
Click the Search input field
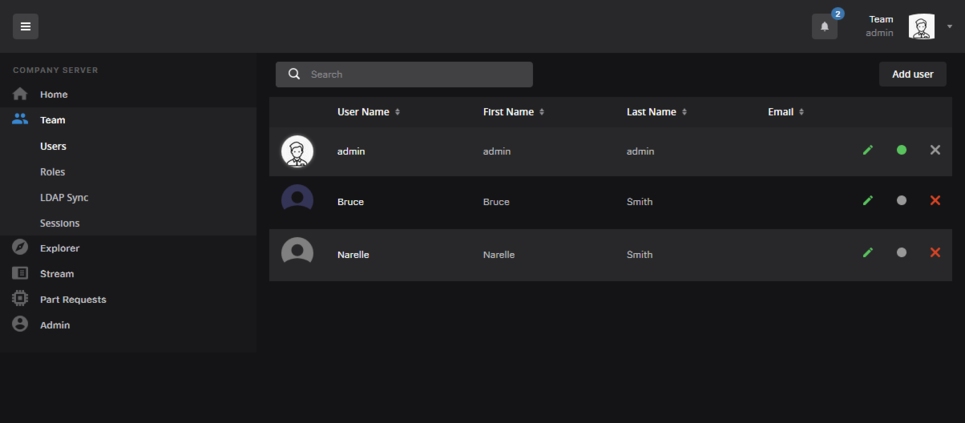point(415,74)
